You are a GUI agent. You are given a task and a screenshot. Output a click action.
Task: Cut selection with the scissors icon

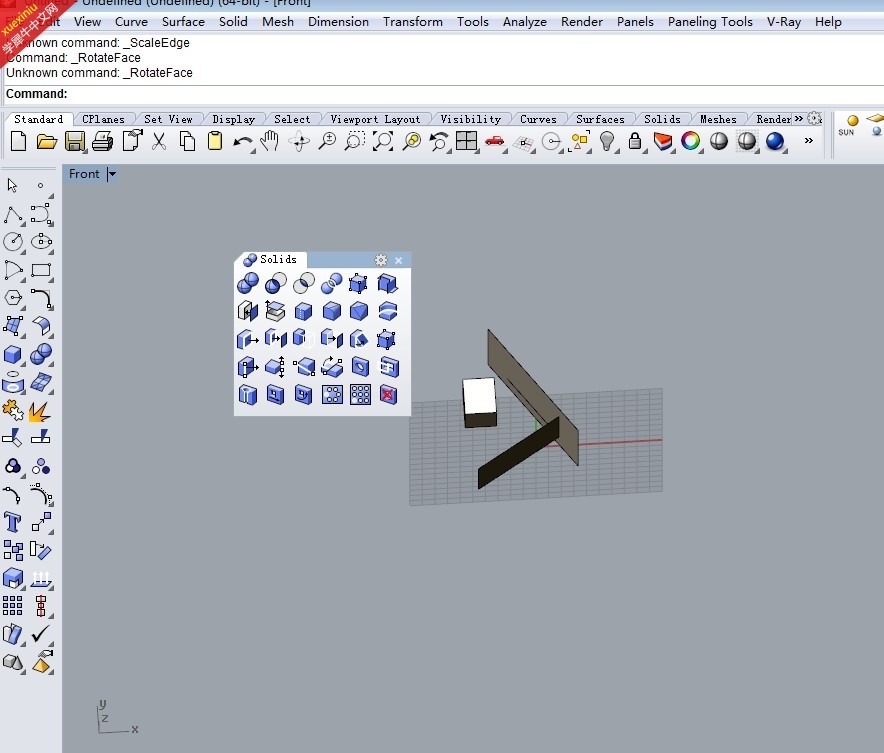click(x=159, y=141)
